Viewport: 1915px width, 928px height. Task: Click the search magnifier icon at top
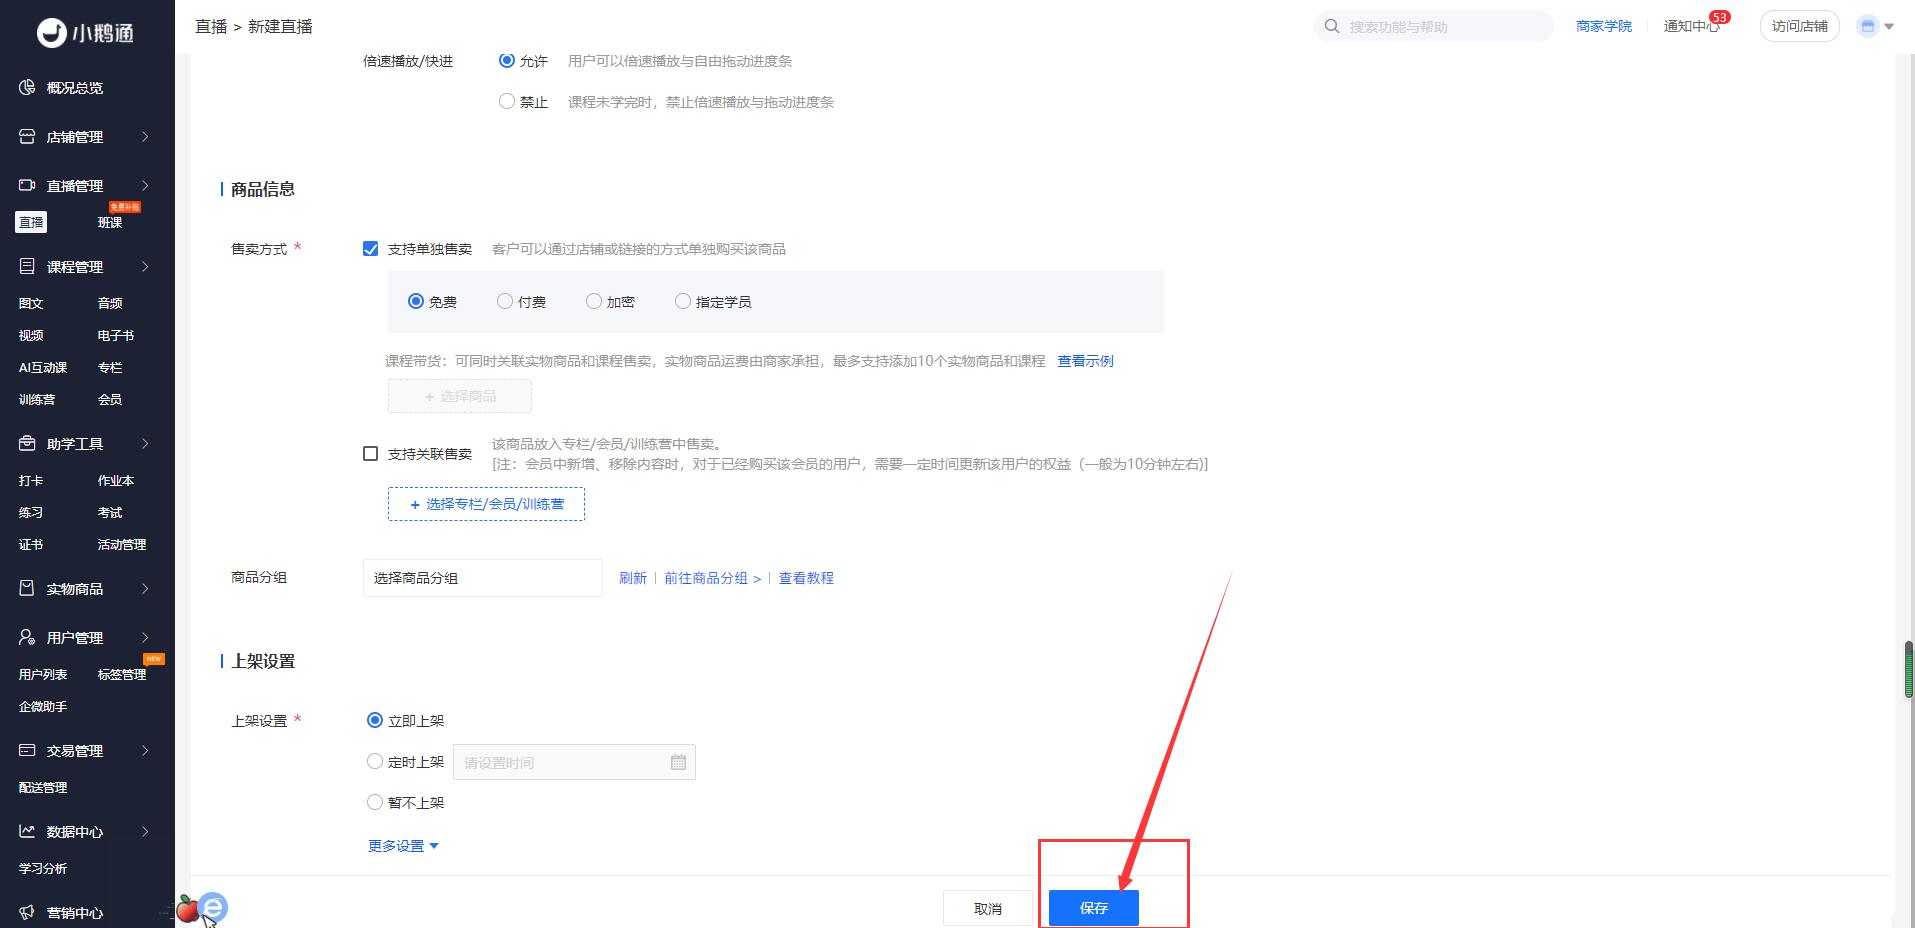[x=1332, y=27]
